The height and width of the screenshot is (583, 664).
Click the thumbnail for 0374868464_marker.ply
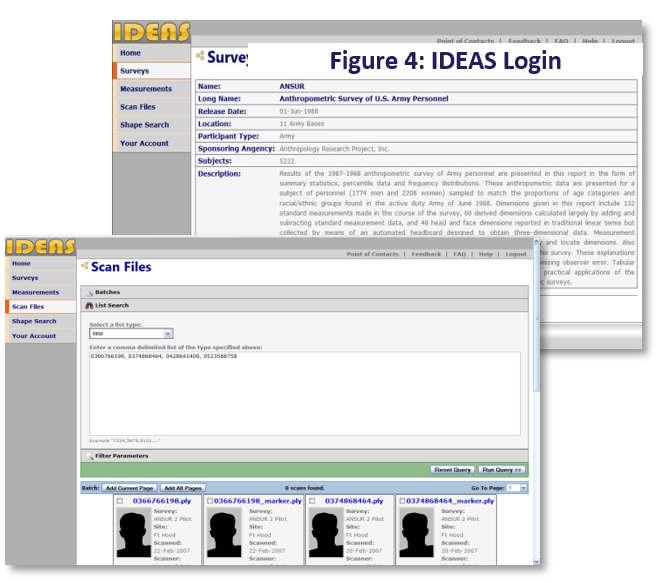(x=416, y=533)
